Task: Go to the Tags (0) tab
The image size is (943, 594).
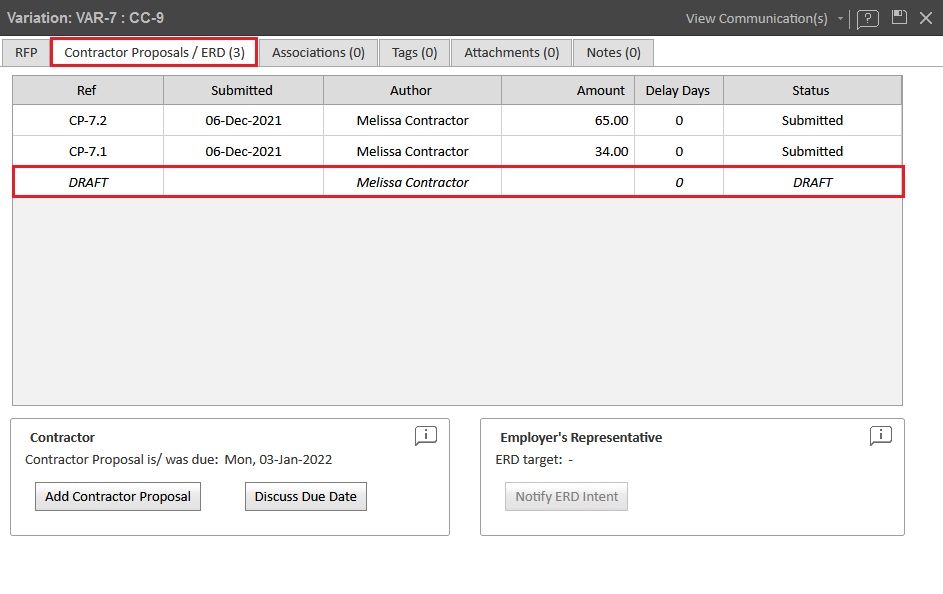Action: 414,52
